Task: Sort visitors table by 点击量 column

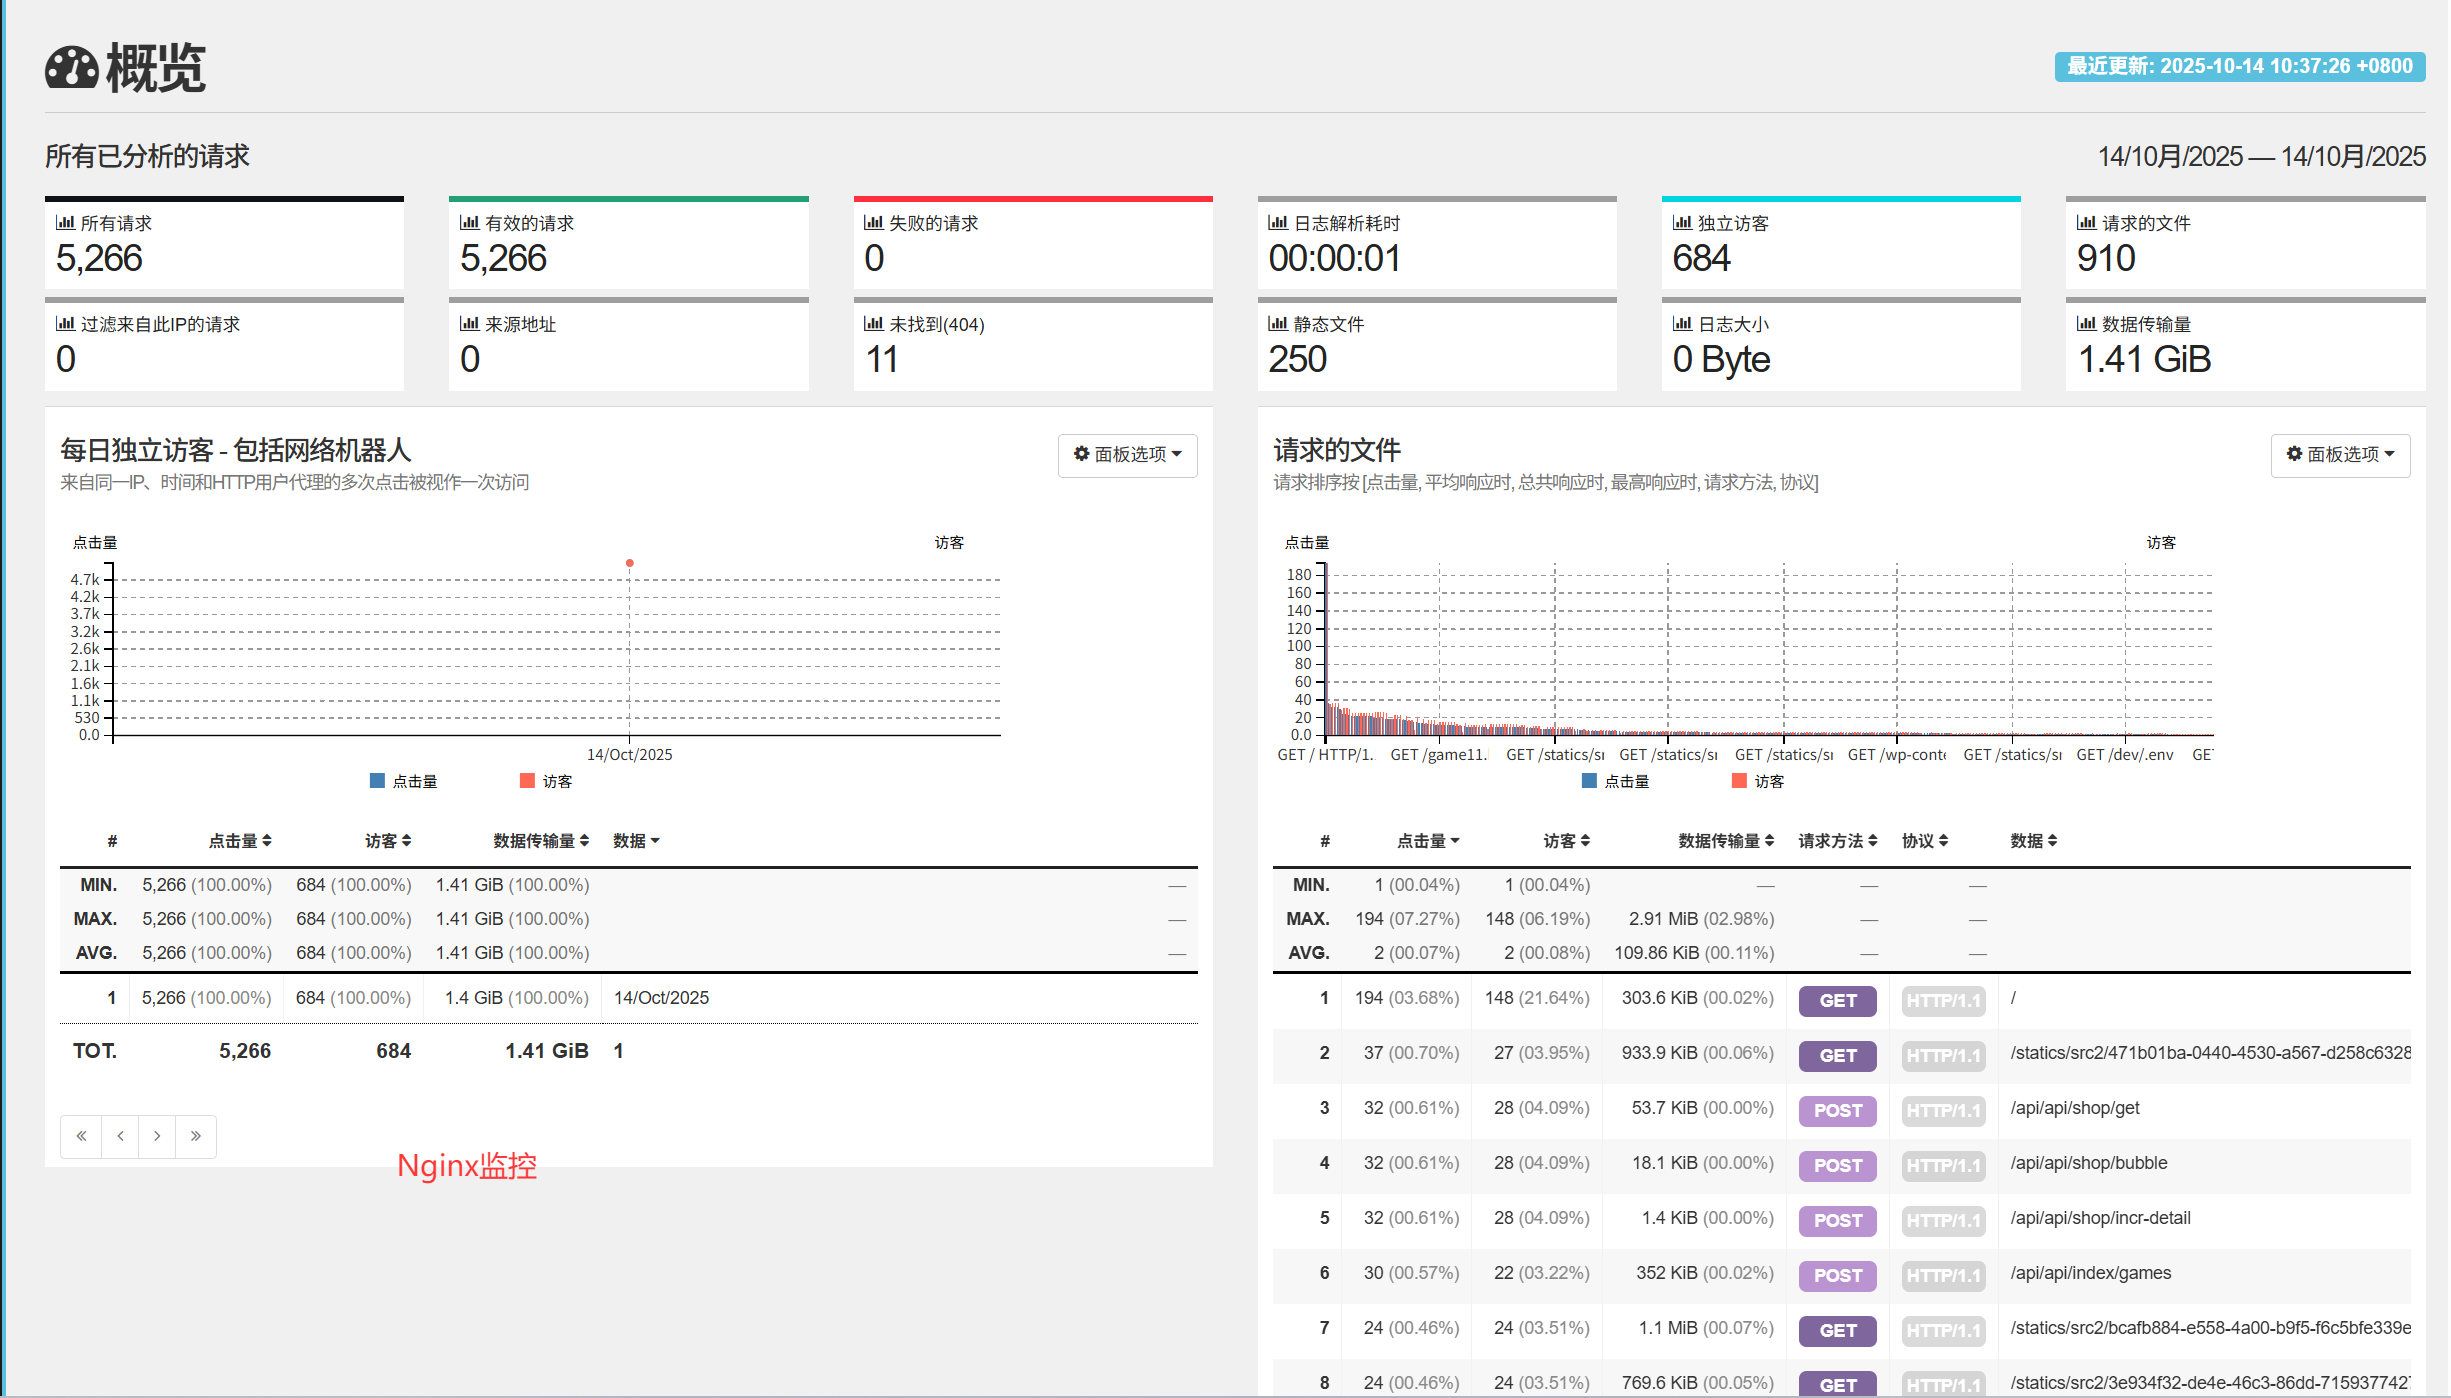Action: click(240, 841)
